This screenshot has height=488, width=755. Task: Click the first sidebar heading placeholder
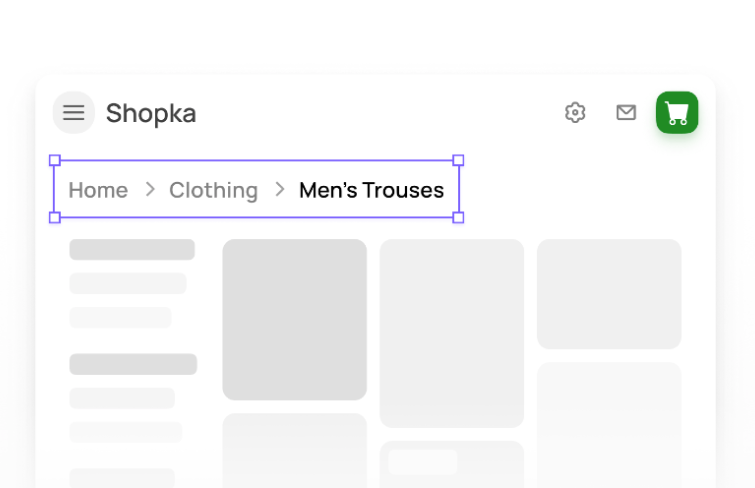pyautogui.click(x=132, y=250)
